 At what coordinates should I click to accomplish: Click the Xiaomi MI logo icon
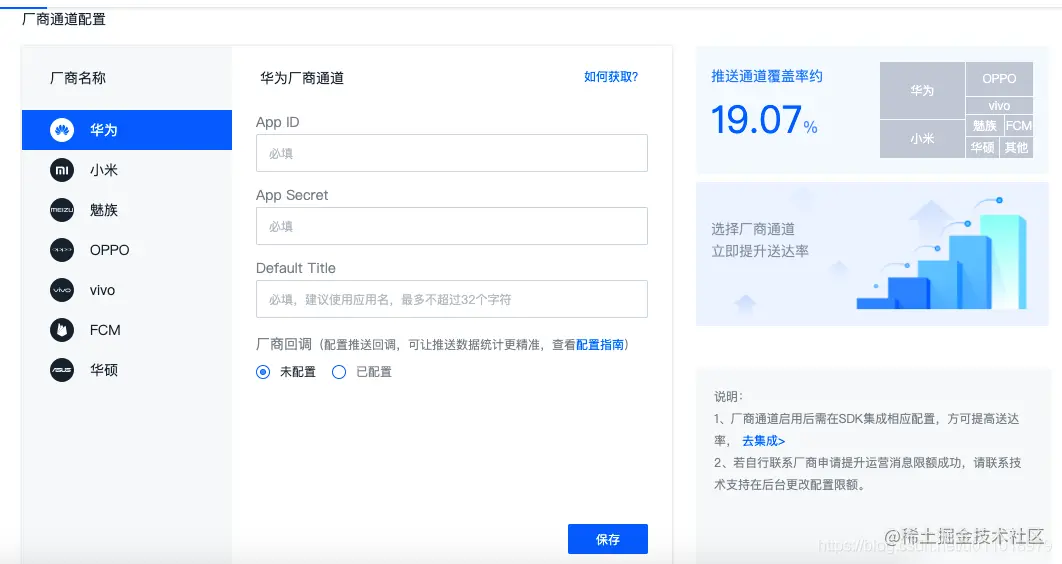[62, 170]
